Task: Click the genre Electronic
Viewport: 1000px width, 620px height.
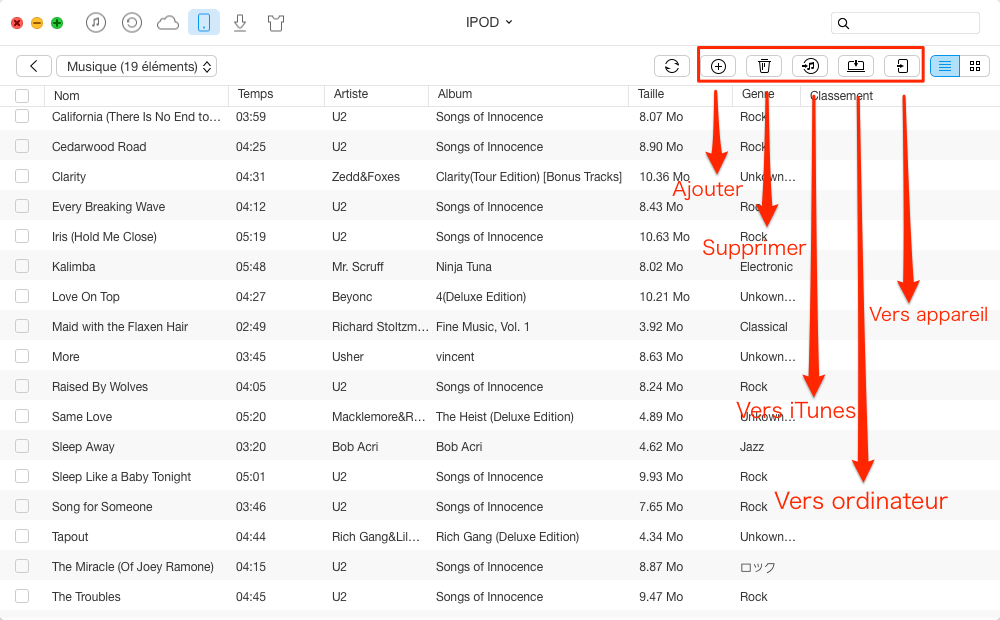Action: pos(766,267)
